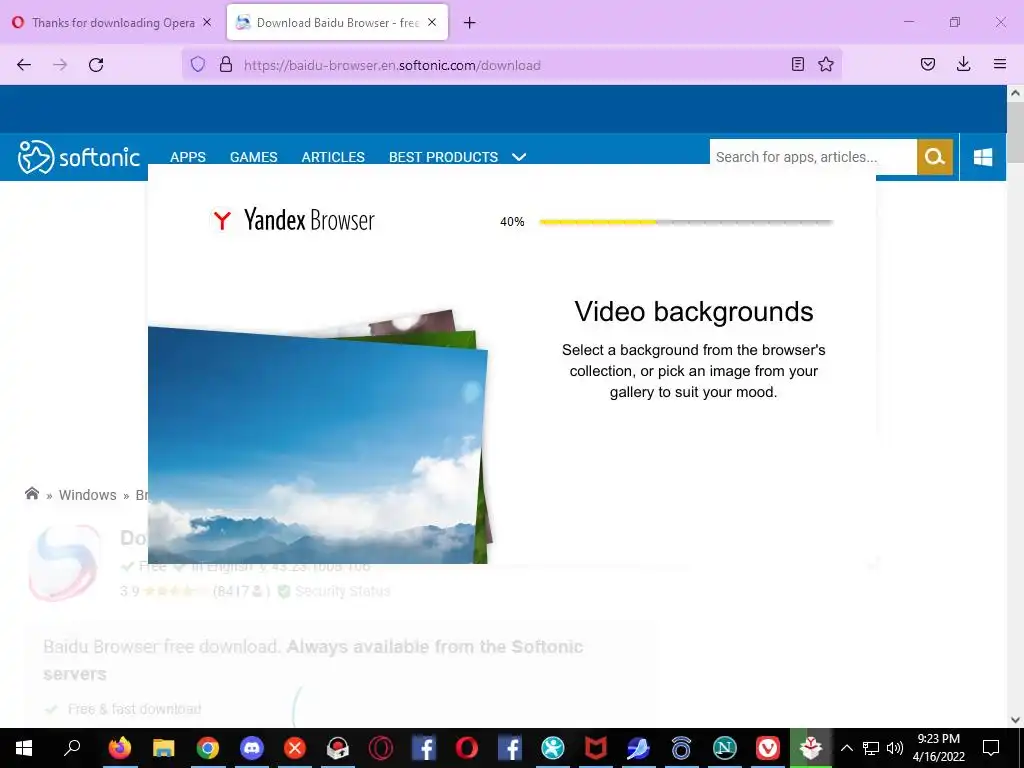Select the Windows platform icon
Image resolution: width=1024 pixels, height=768 pixels.
(x=983, y=157)
